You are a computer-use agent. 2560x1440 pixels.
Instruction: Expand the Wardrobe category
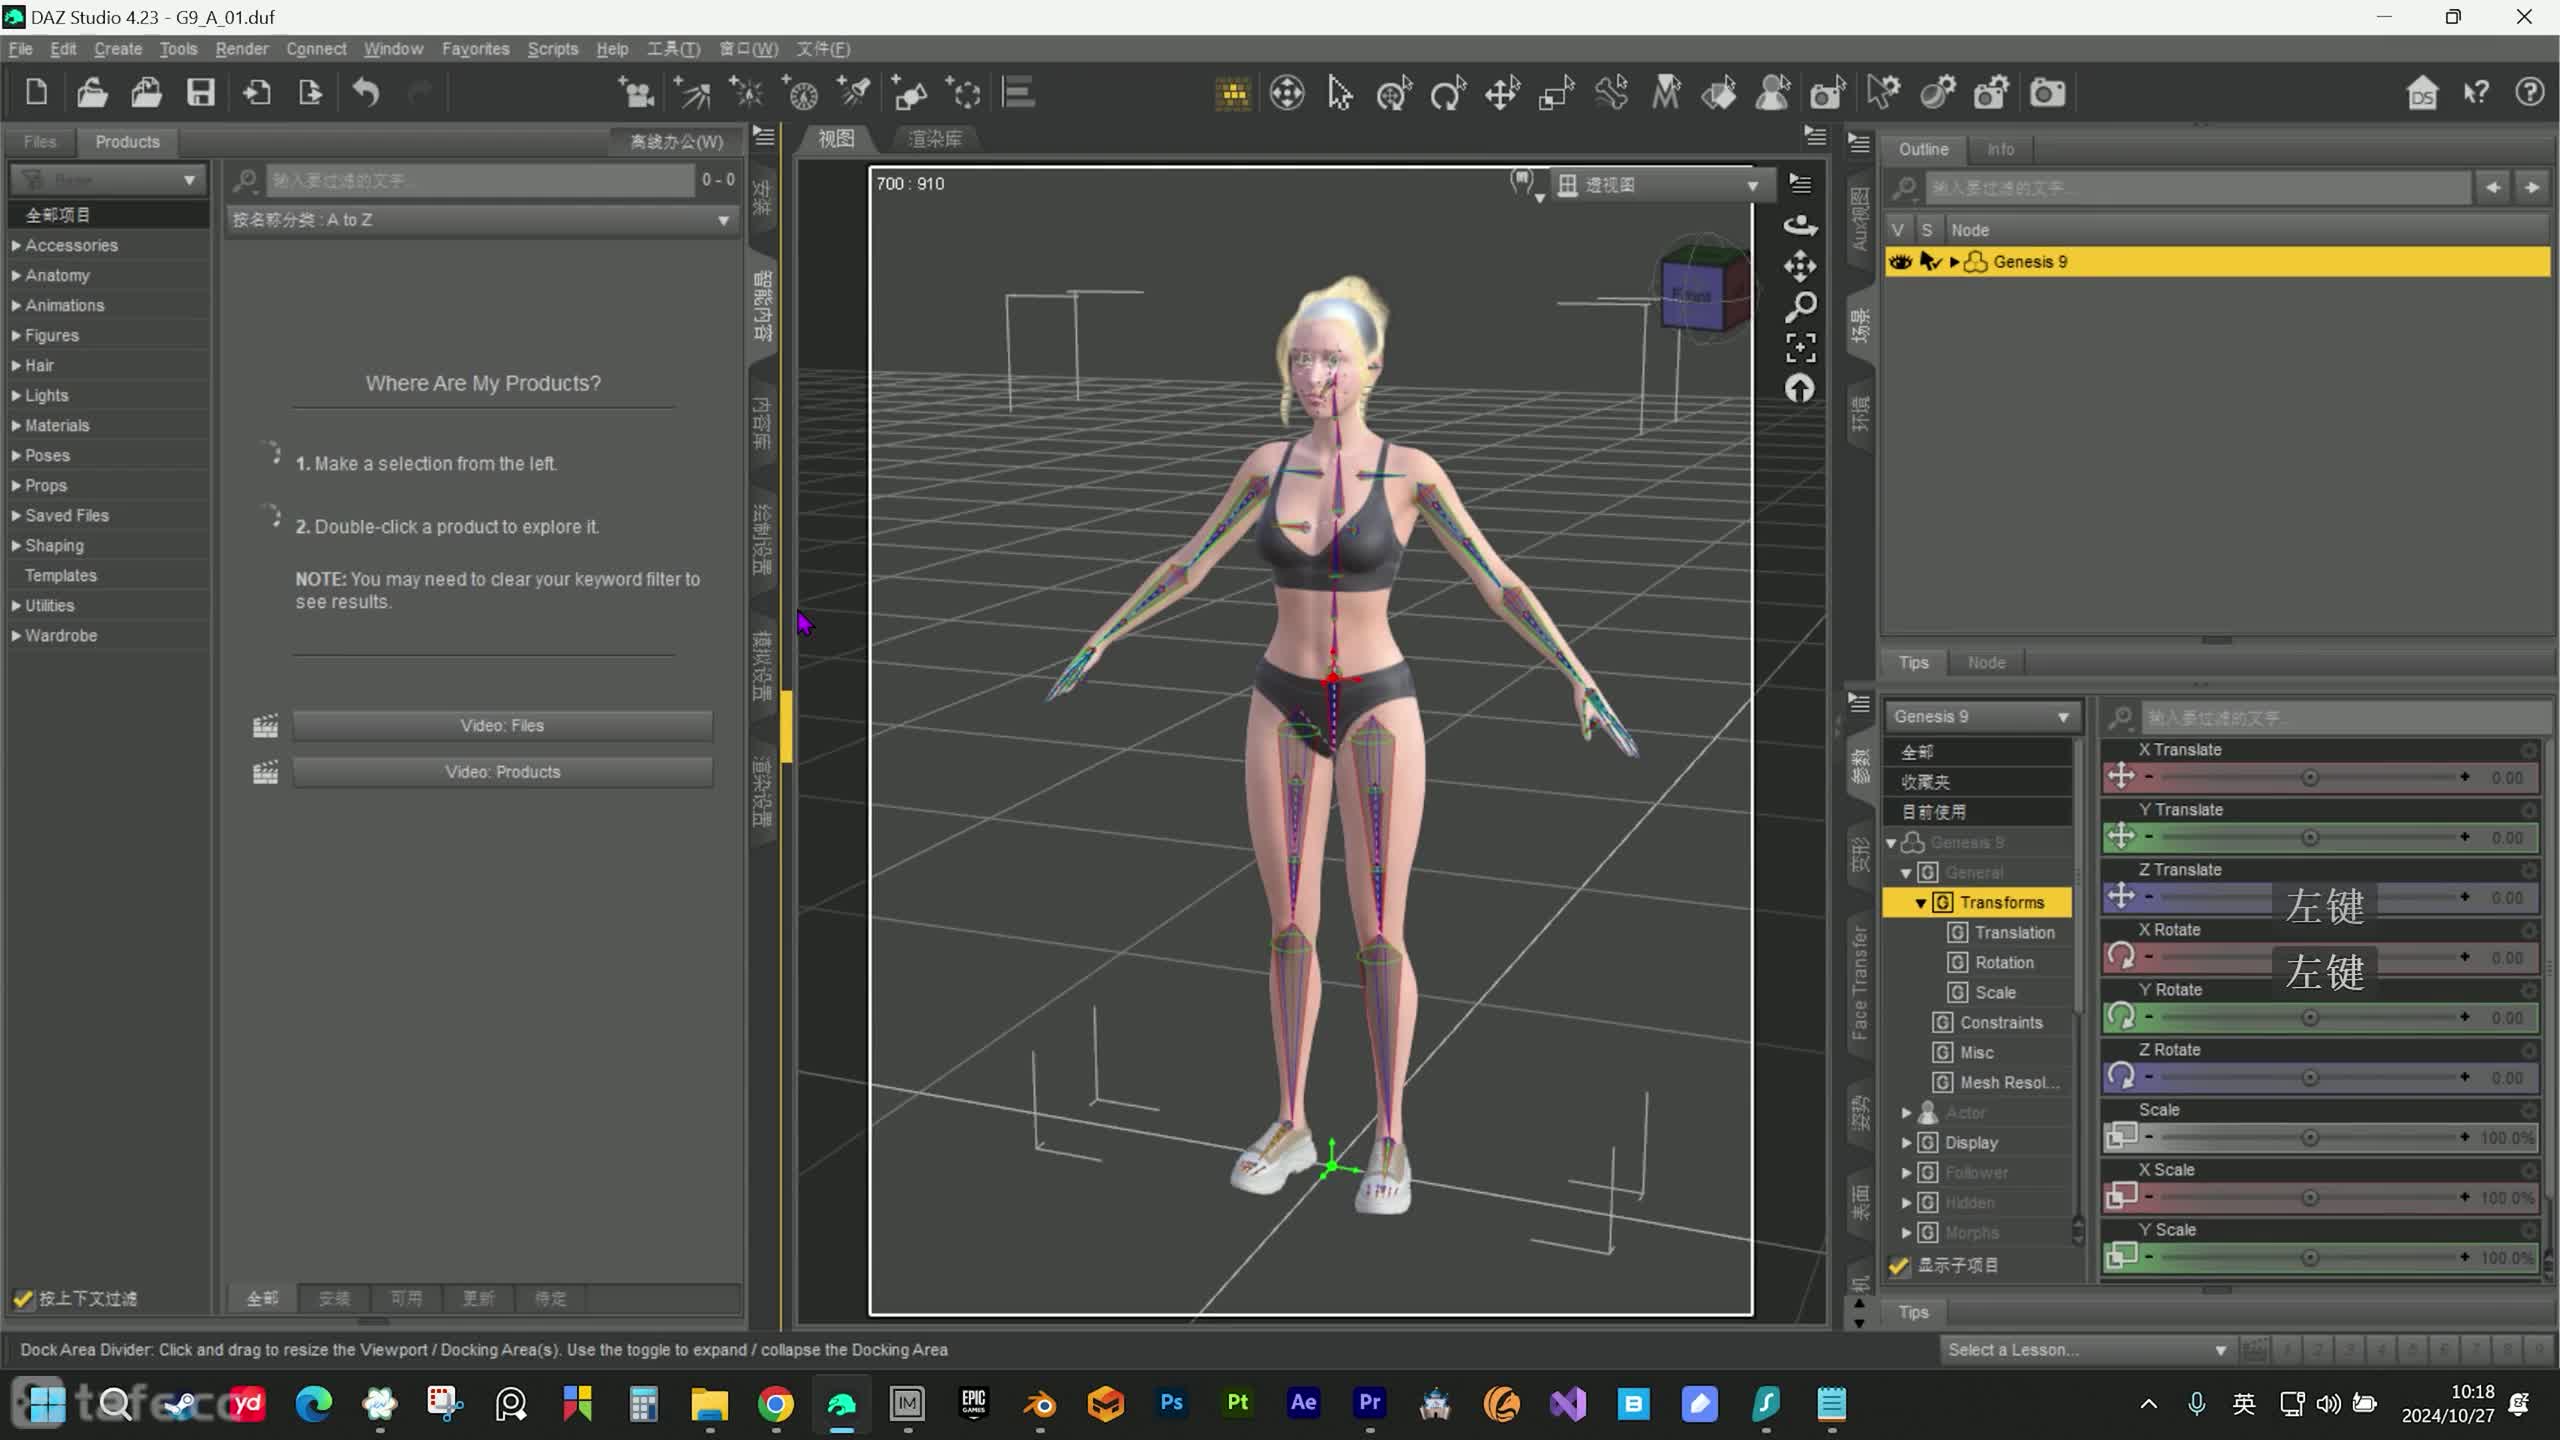coord(16,635)
